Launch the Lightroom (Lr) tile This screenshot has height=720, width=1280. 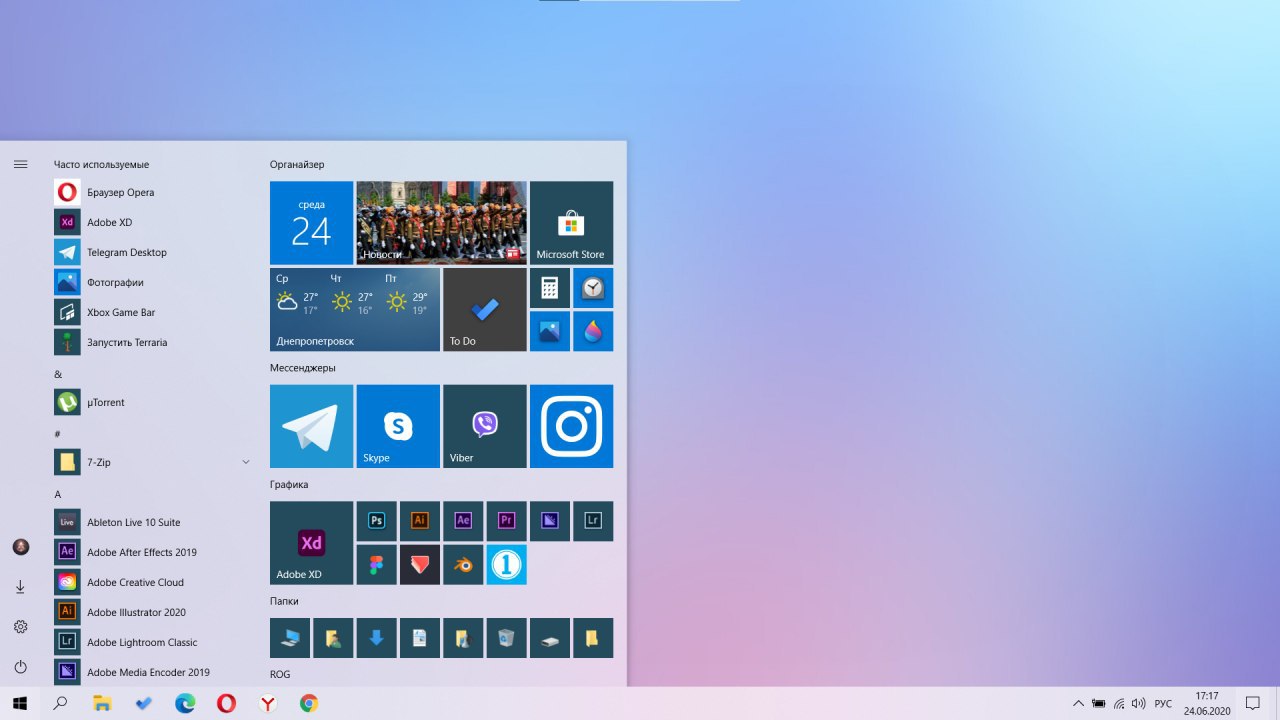pos(593,521)
